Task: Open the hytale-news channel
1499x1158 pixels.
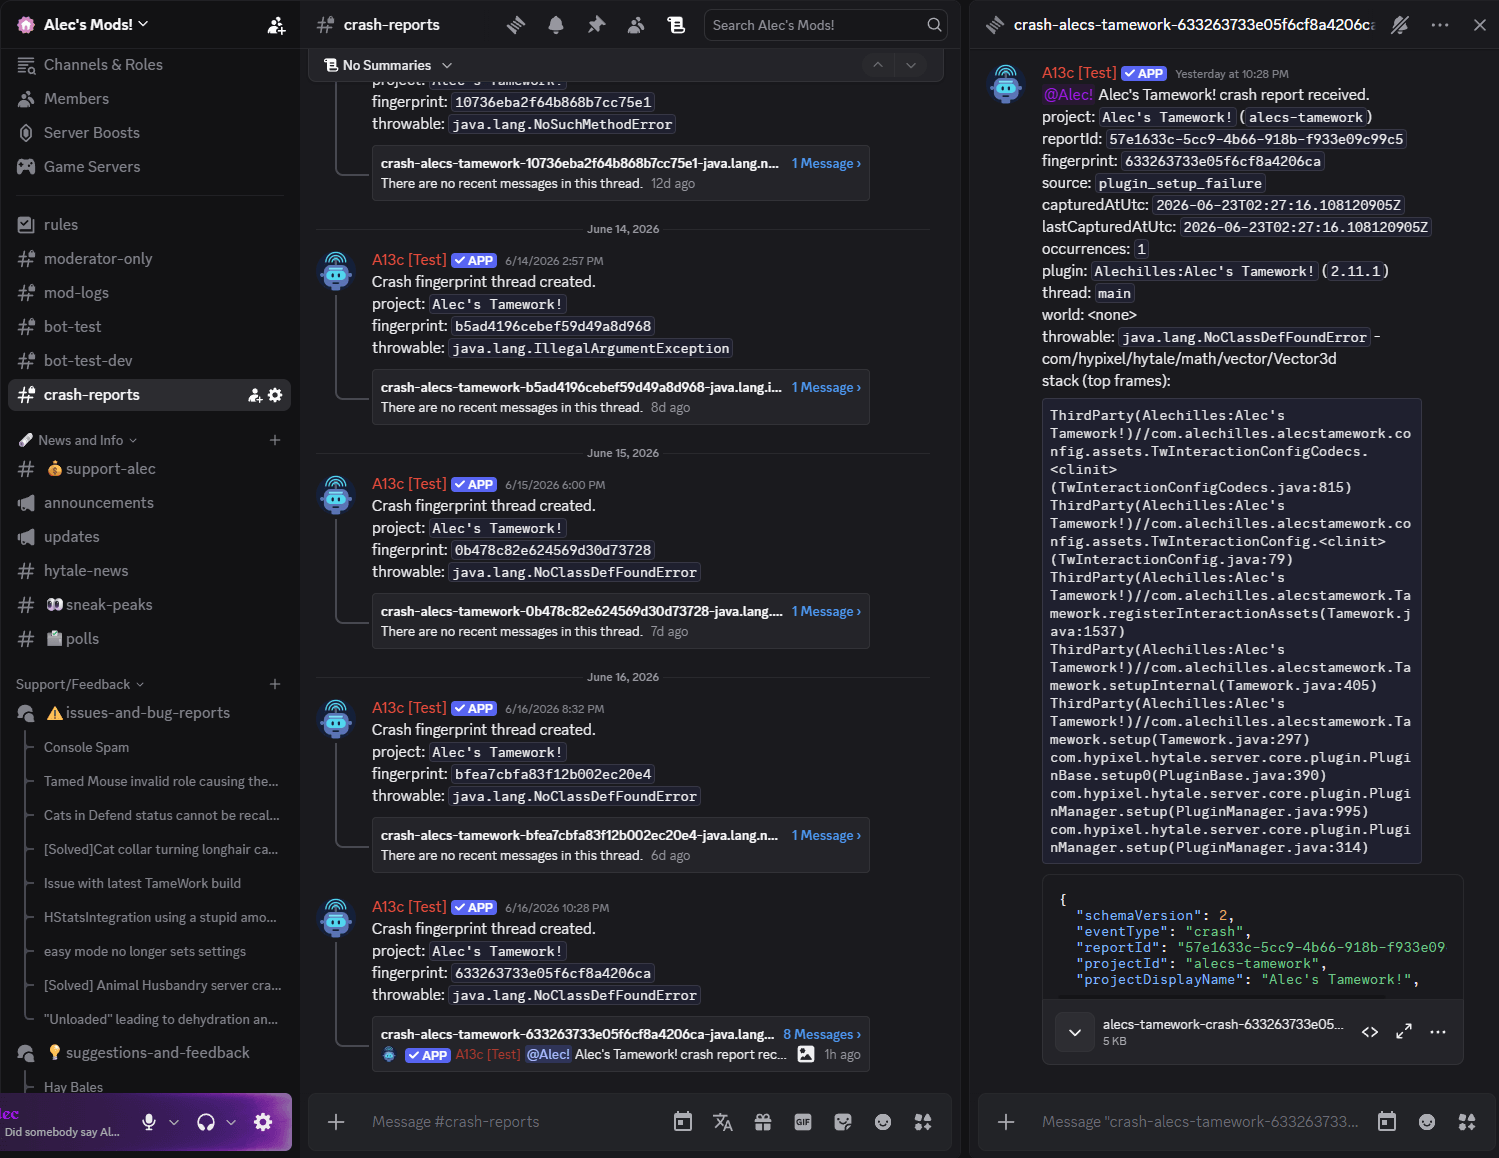Action: click(149, 571)
